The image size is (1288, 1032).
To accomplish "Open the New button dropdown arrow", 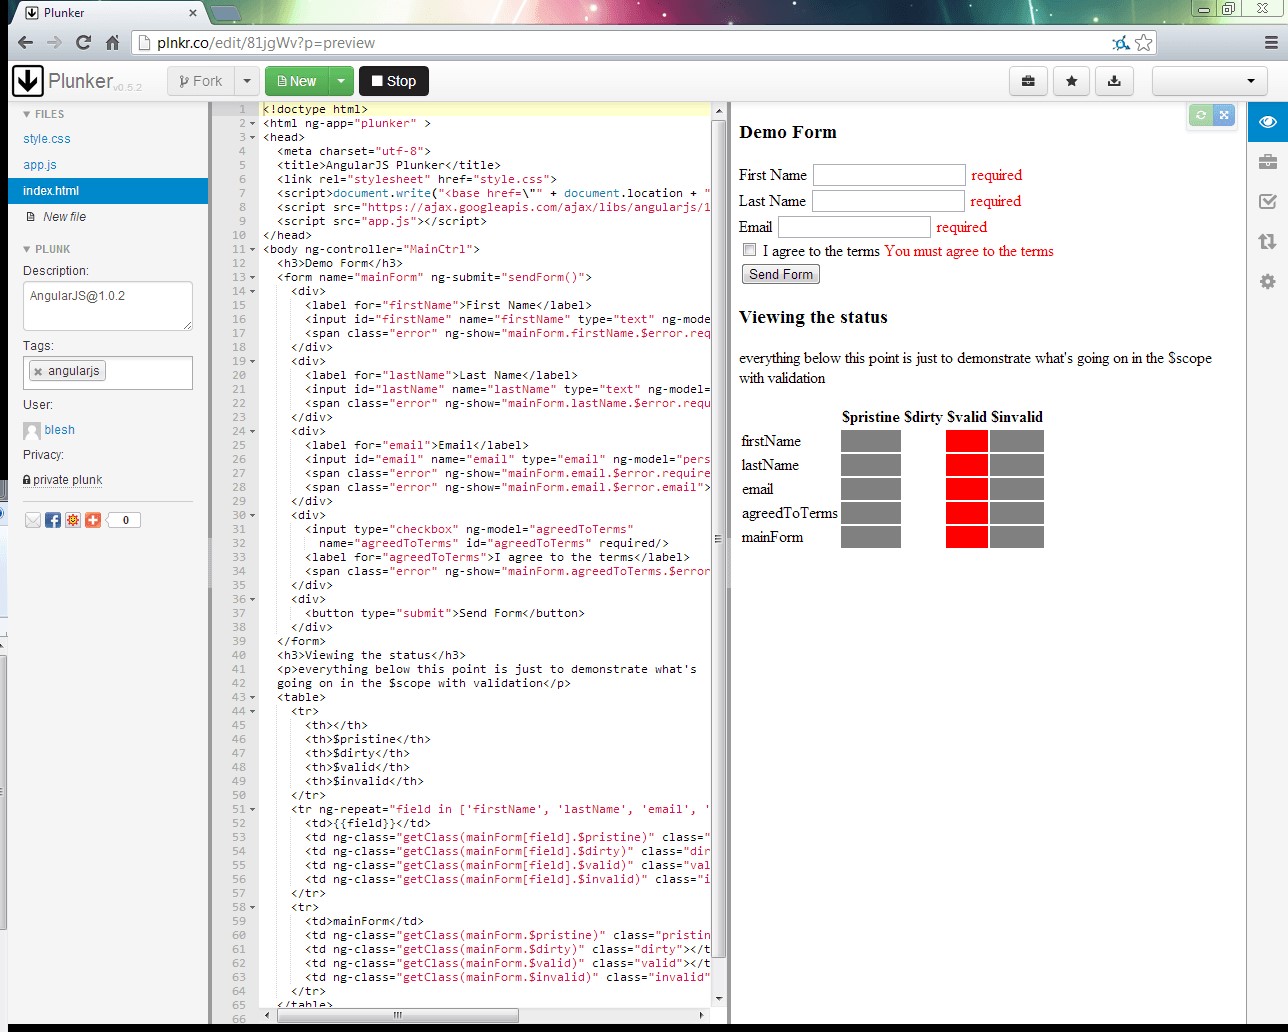I will click(x=341, y=81).
